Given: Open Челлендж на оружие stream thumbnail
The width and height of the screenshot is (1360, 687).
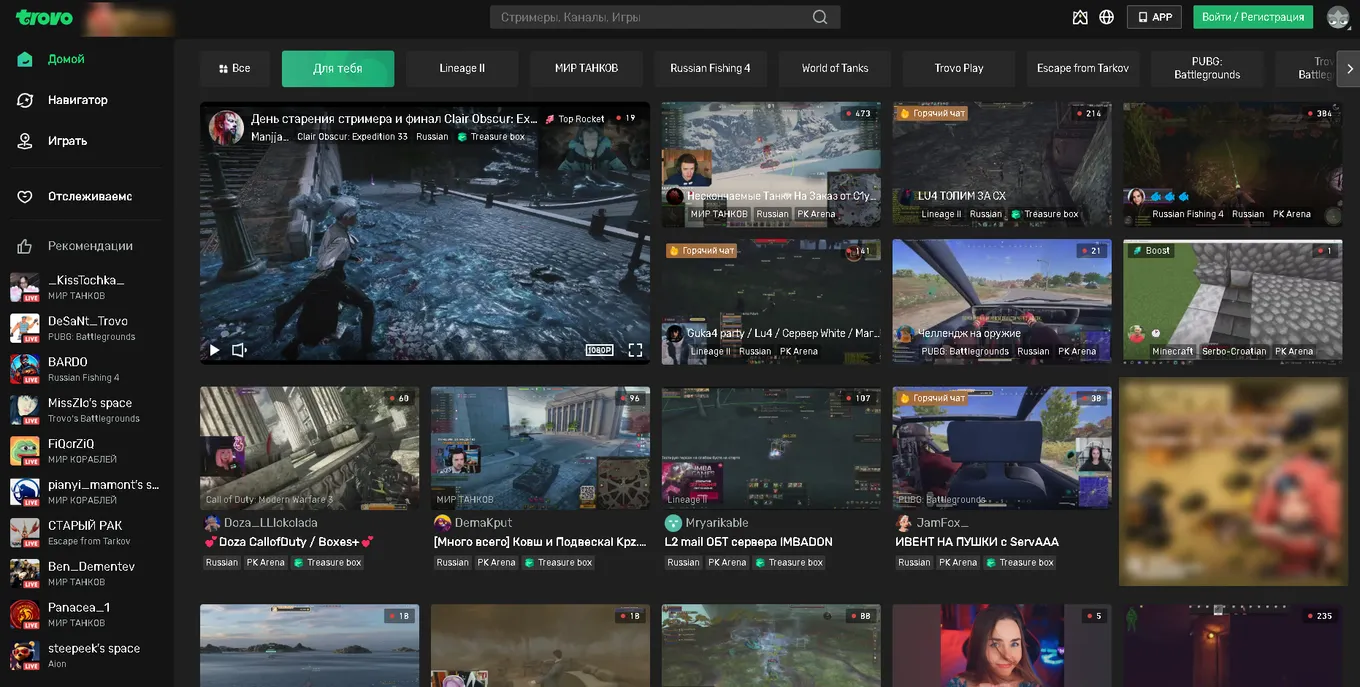Looking at the screenshot, I should click(1002, 301).
